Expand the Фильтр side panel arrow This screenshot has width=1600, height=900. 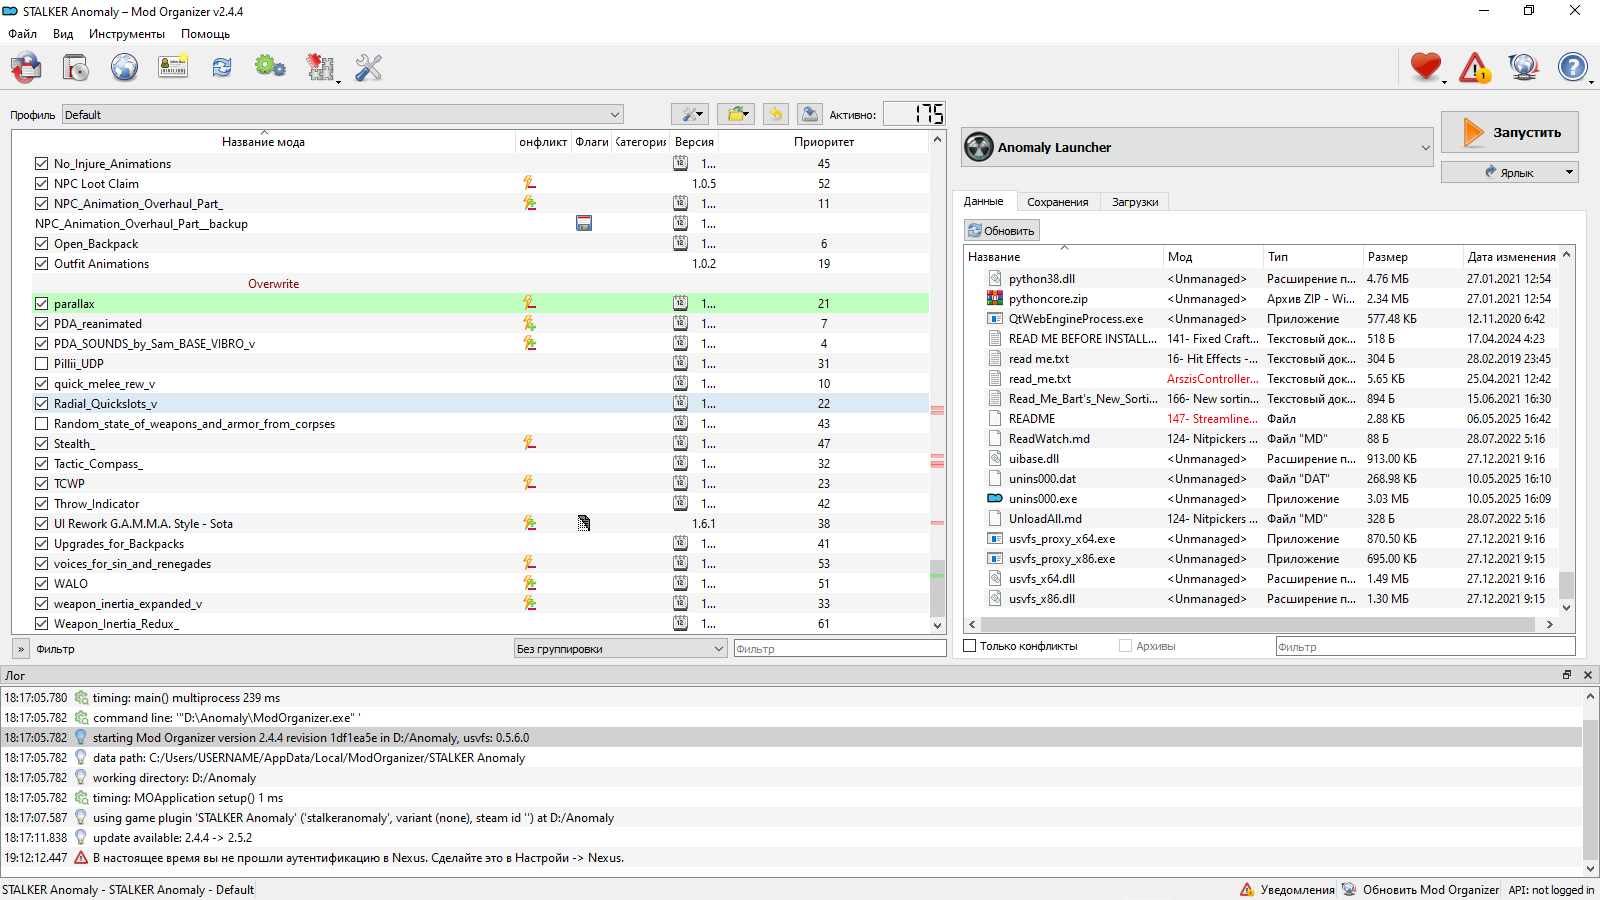tap(21, 649)
